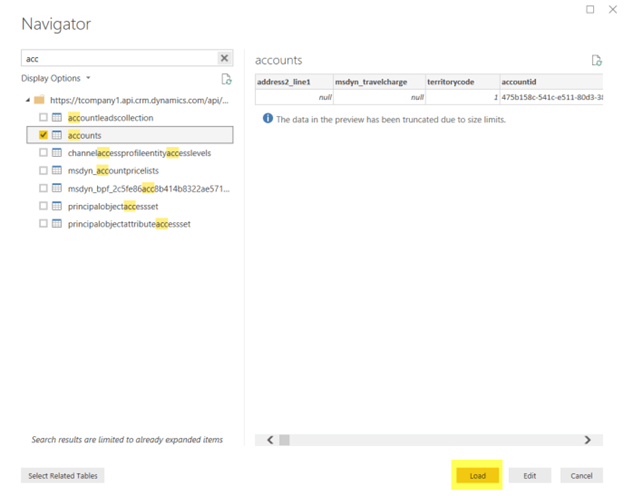This screenshot has width=624, height=496.
Task: Click table icon of principalobjectattributeaccessset
Action: coord(57,223)
